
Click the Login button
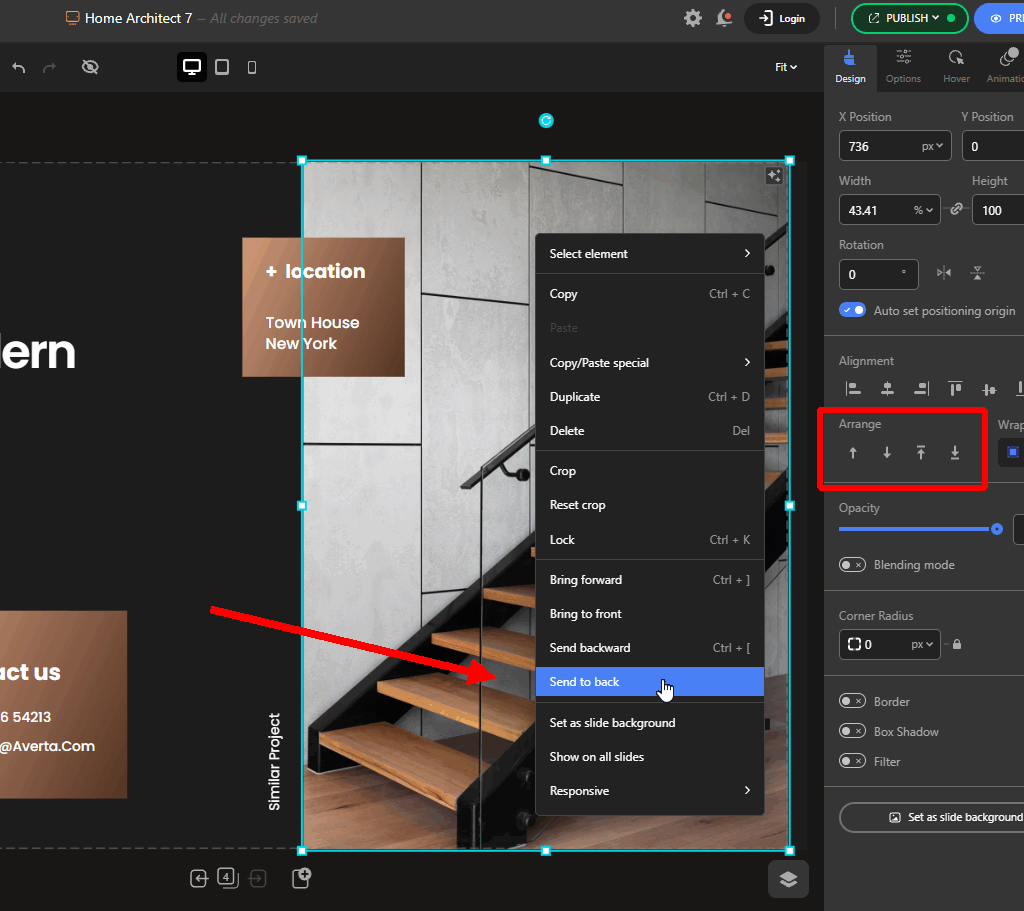coord(782,18)
